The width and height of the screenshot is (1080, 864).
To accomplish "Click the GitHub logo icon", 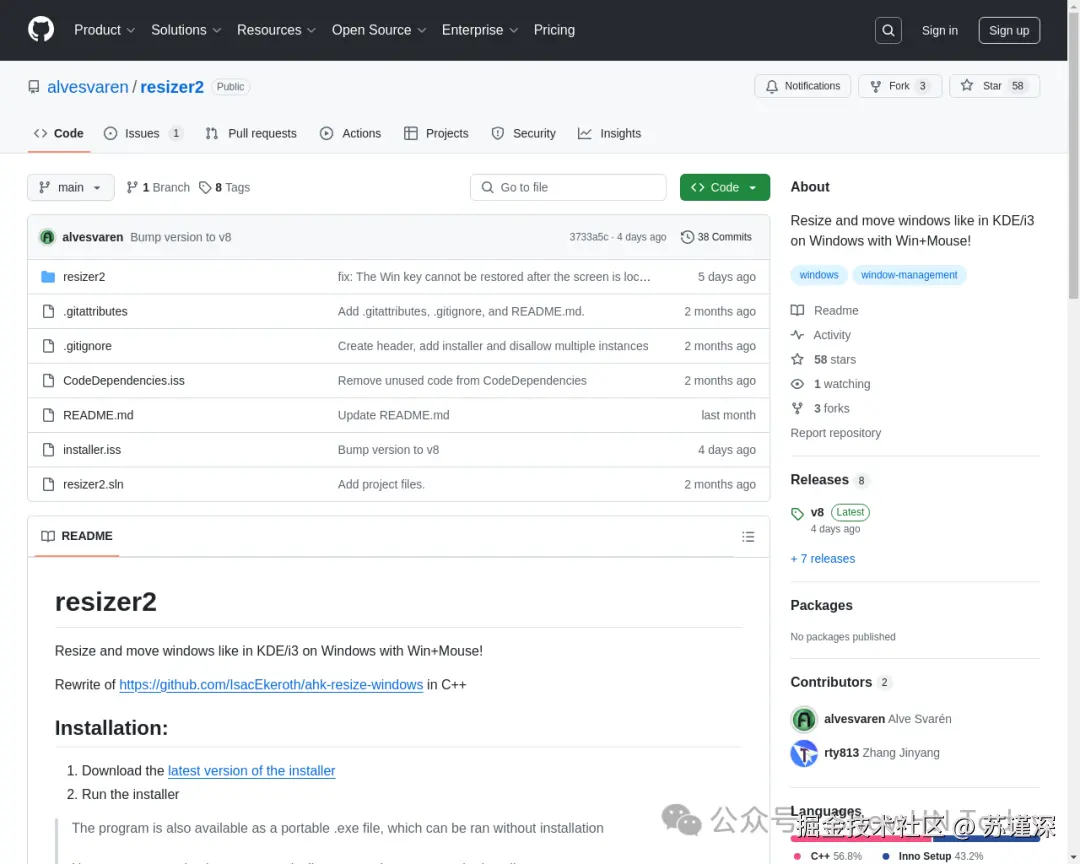I will (41, 30).
